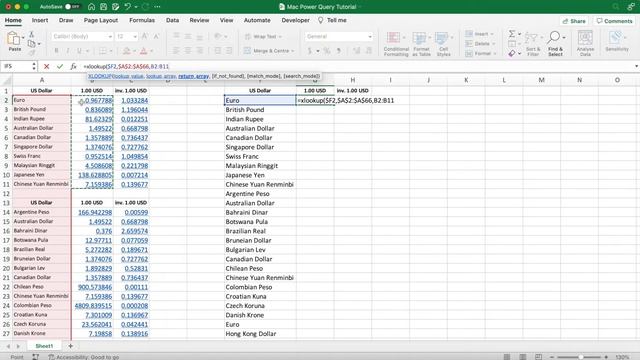Click cell showing Hong Kong Dollar
640x360 pixels.
coord(260,334)
